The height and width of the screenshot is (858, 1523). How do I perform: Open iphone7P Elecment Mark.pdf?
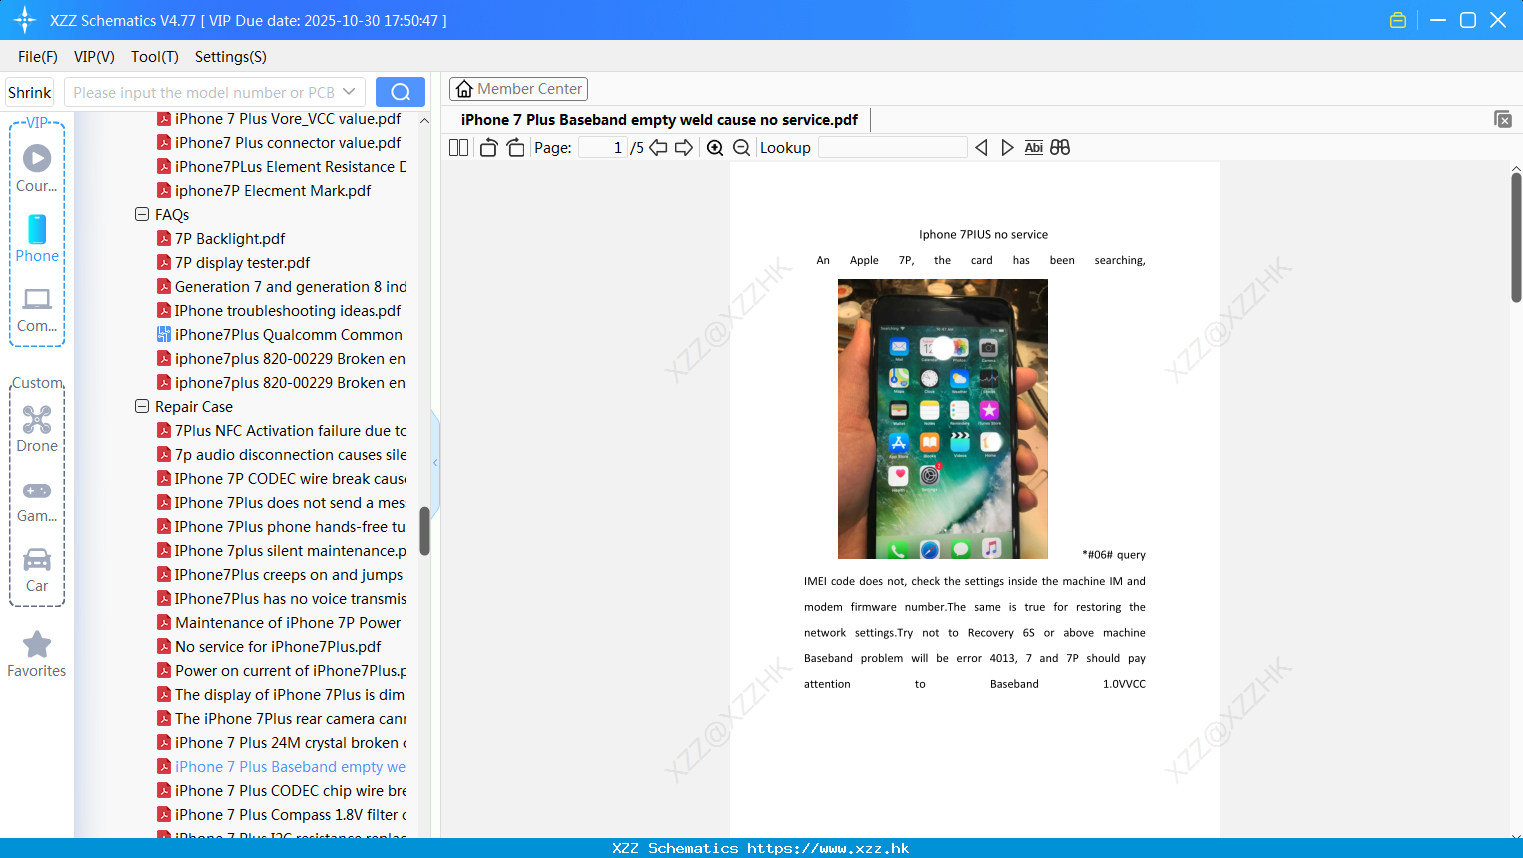(264, 191)
